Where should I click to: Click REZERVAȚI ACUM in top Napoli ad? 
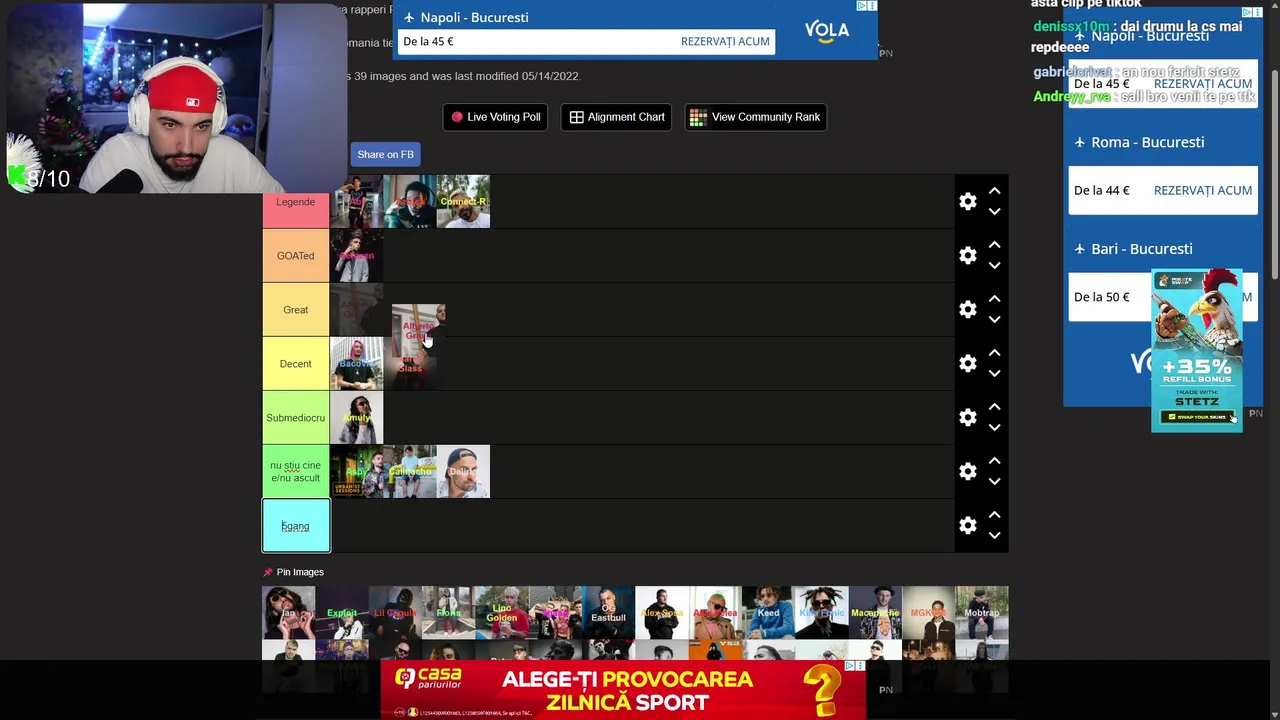[x=725, y=41]
